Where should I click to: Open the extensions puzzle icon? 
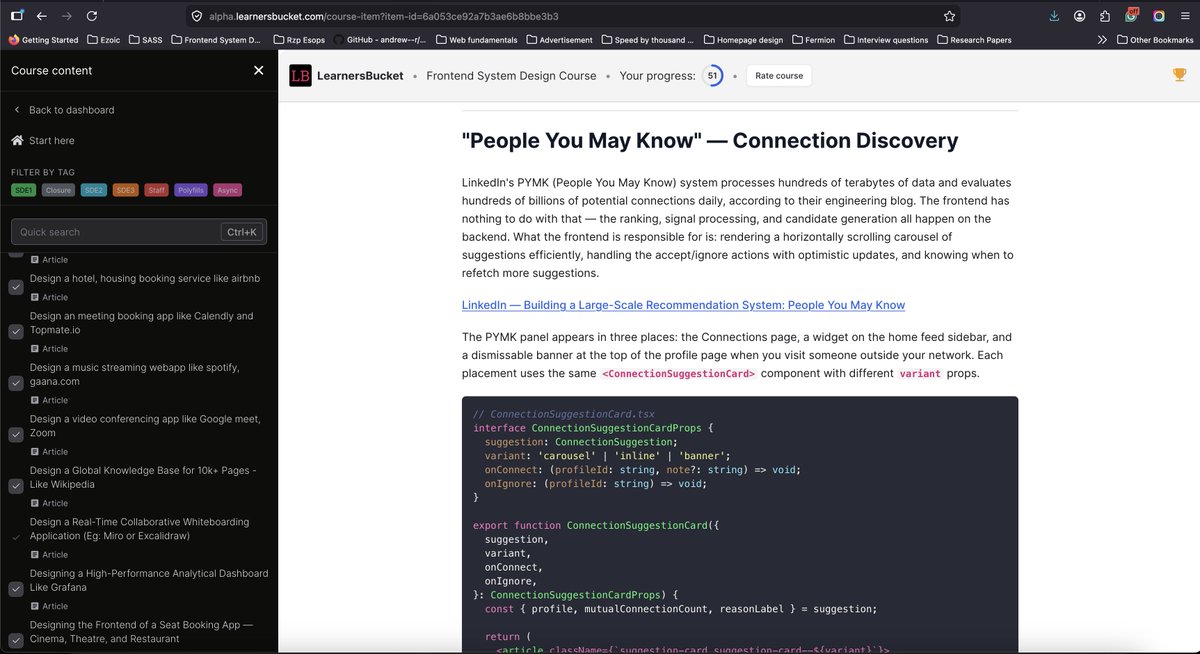point(1105,16)
